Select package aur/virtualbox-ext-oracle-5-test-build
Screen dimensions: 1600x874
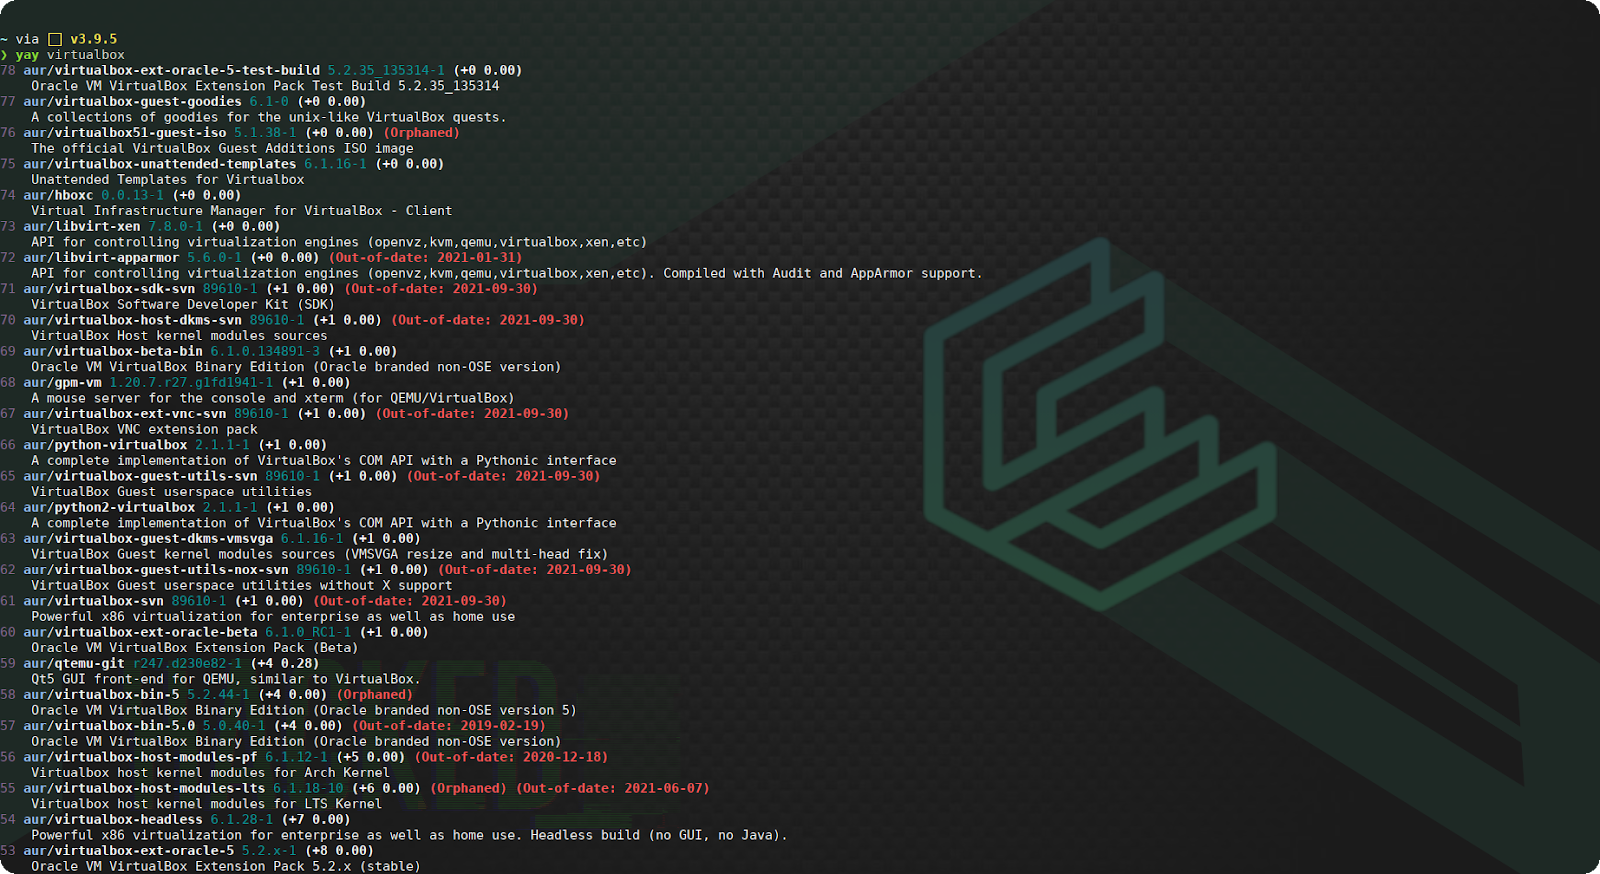172,70
